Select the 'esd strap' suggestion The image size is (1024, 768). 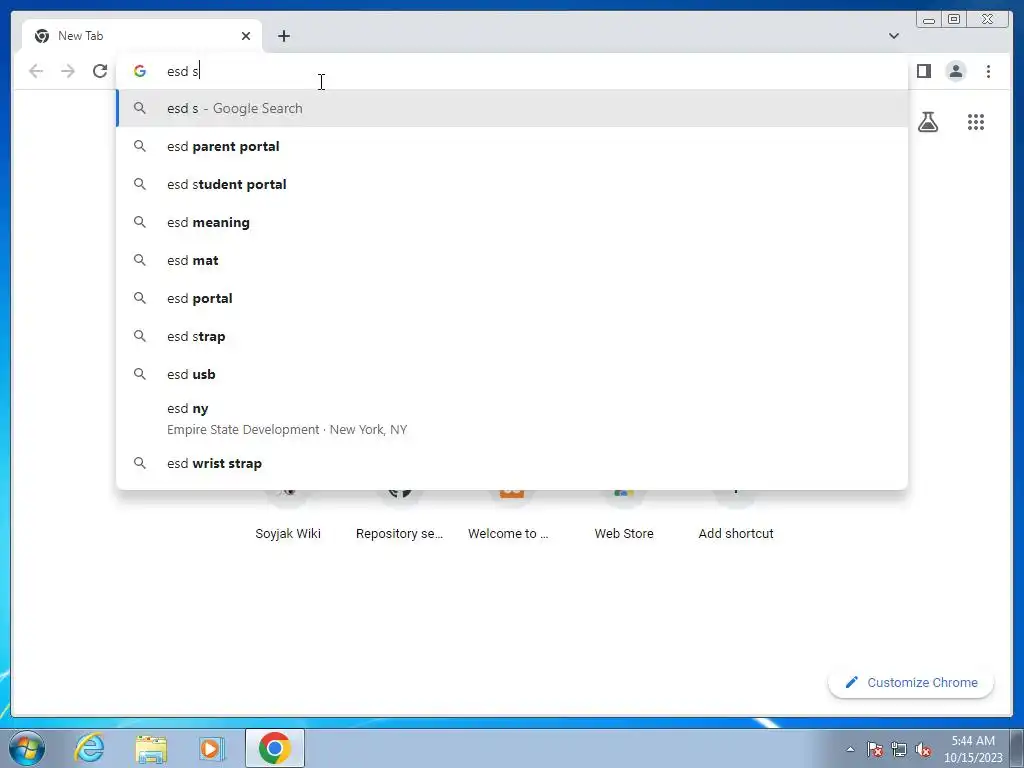point(511,336)
